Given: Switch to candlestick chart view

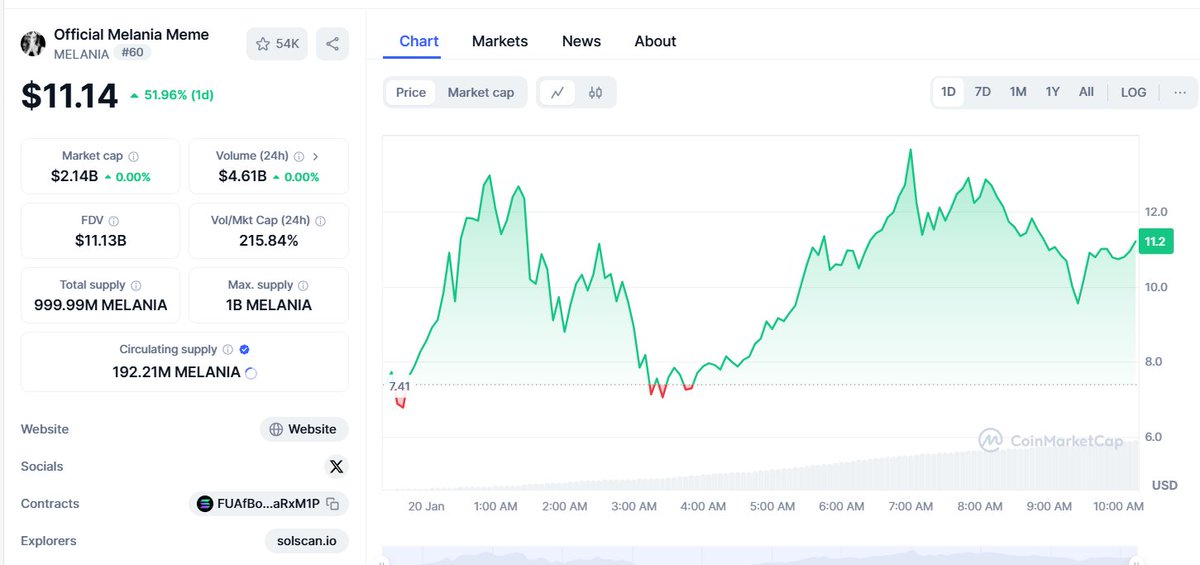Looking at the screenshot, I should click(596, 92).
